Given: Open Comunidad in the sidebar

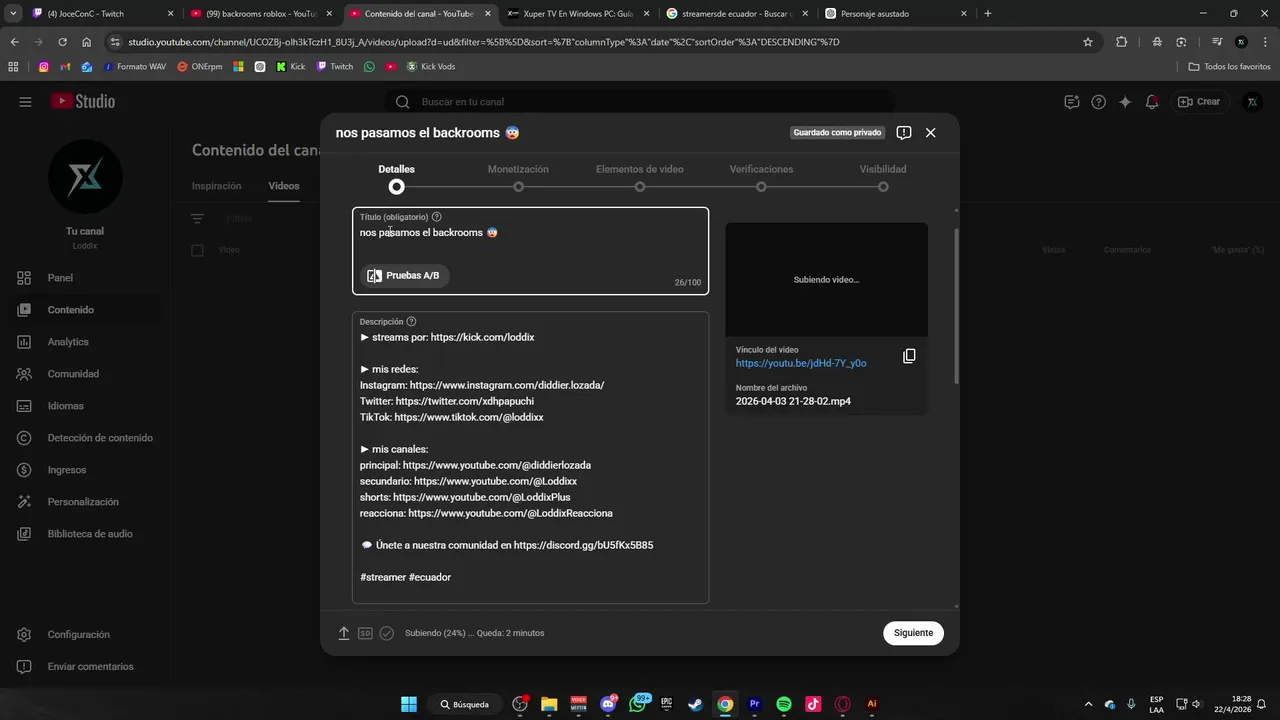Looking at the screenshot, I should click(x=83, y=374).
